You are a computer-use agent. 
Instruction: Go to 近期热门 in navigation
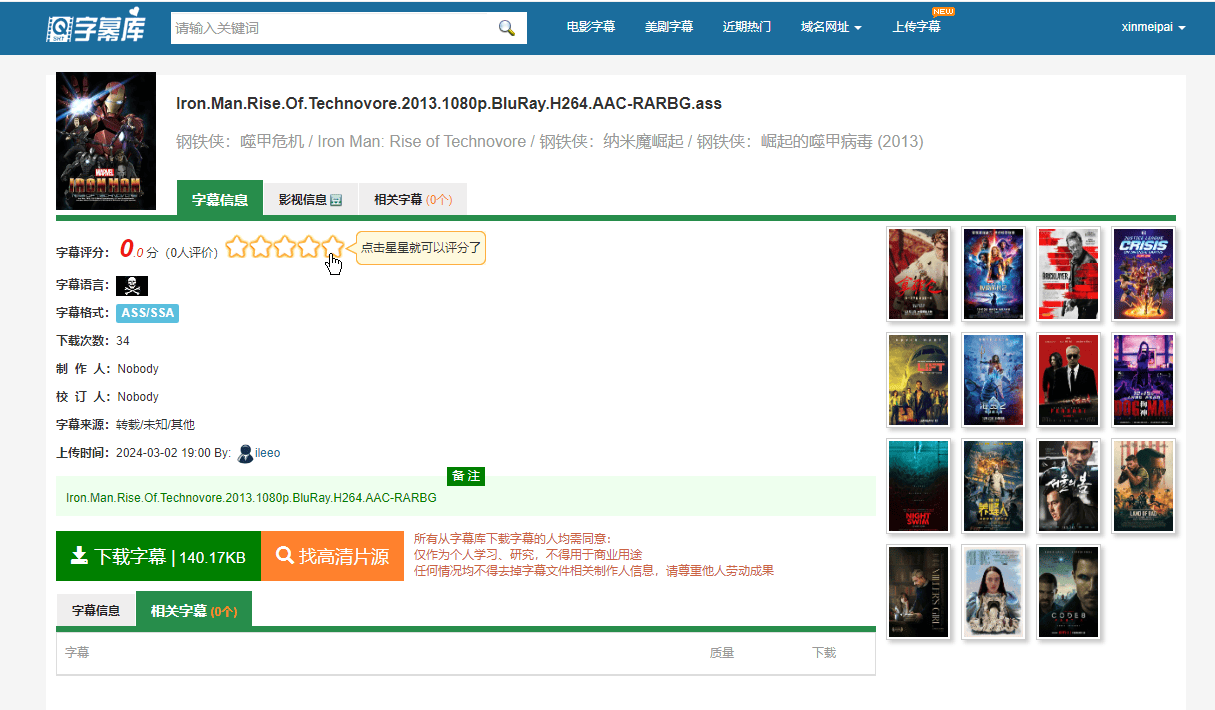(747, 28)
